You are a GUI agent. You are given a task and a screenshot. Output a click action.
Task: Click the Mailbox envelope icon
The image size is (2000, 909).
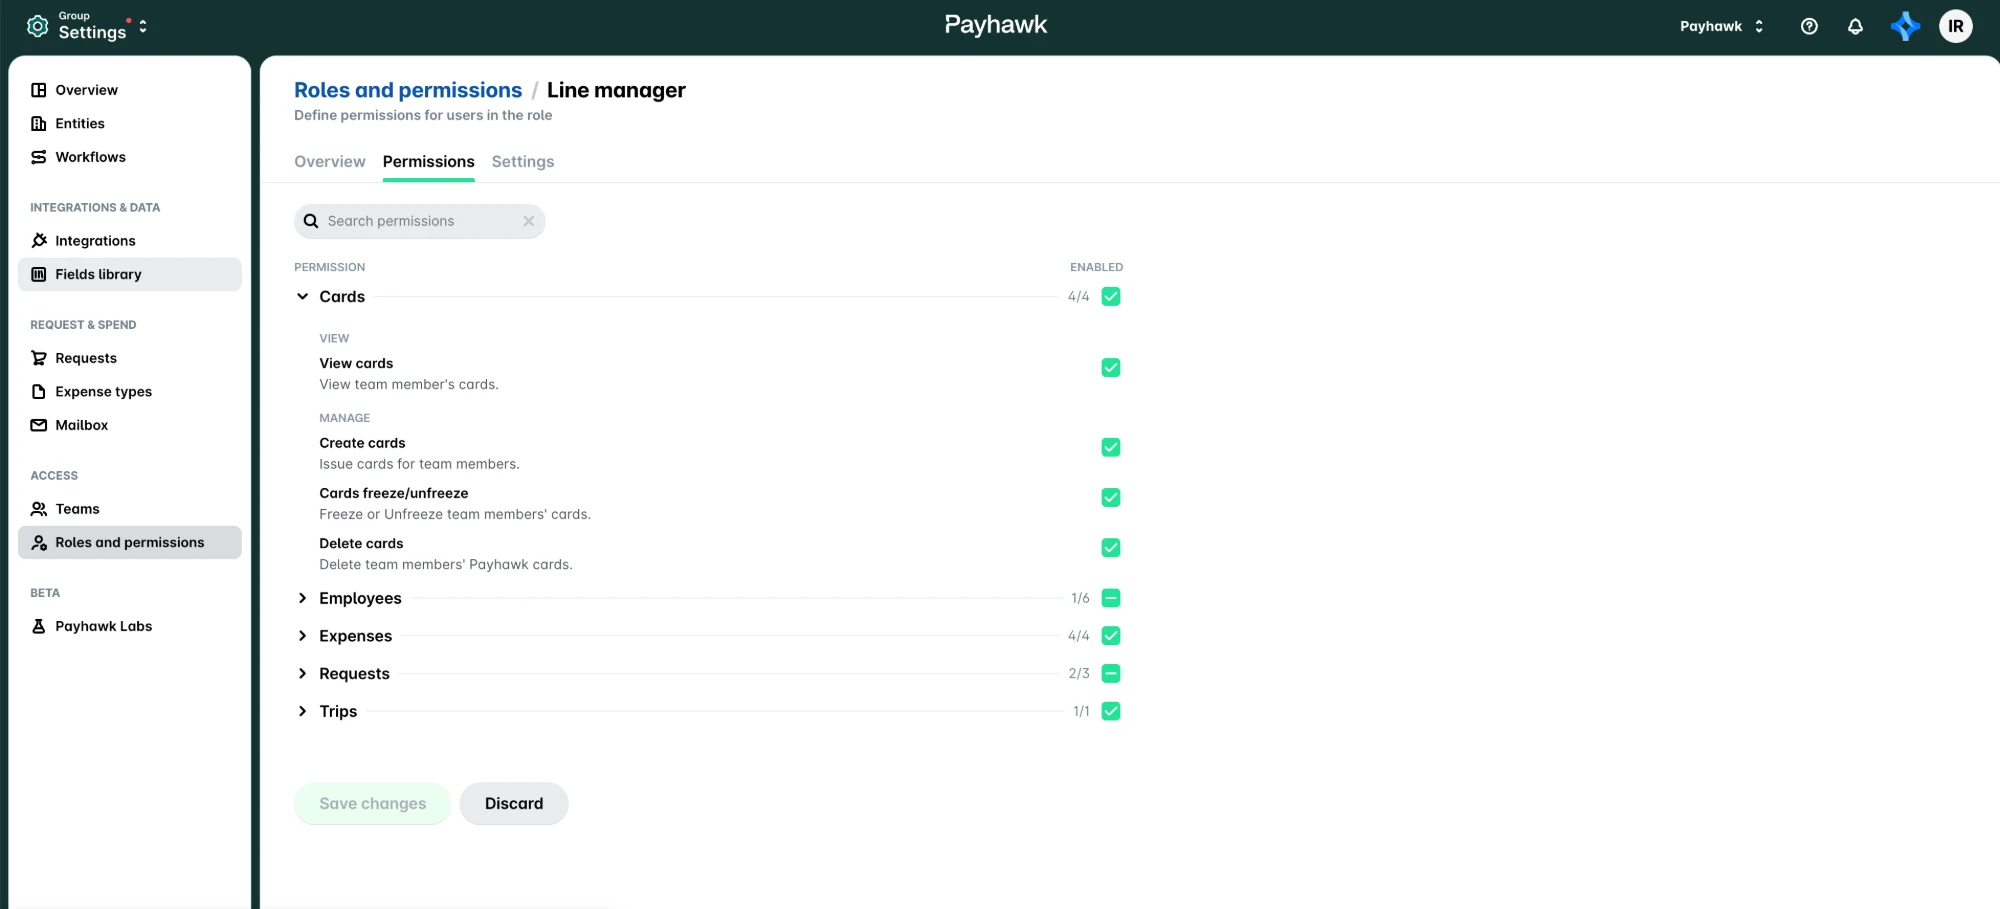(x=39, y=425)
